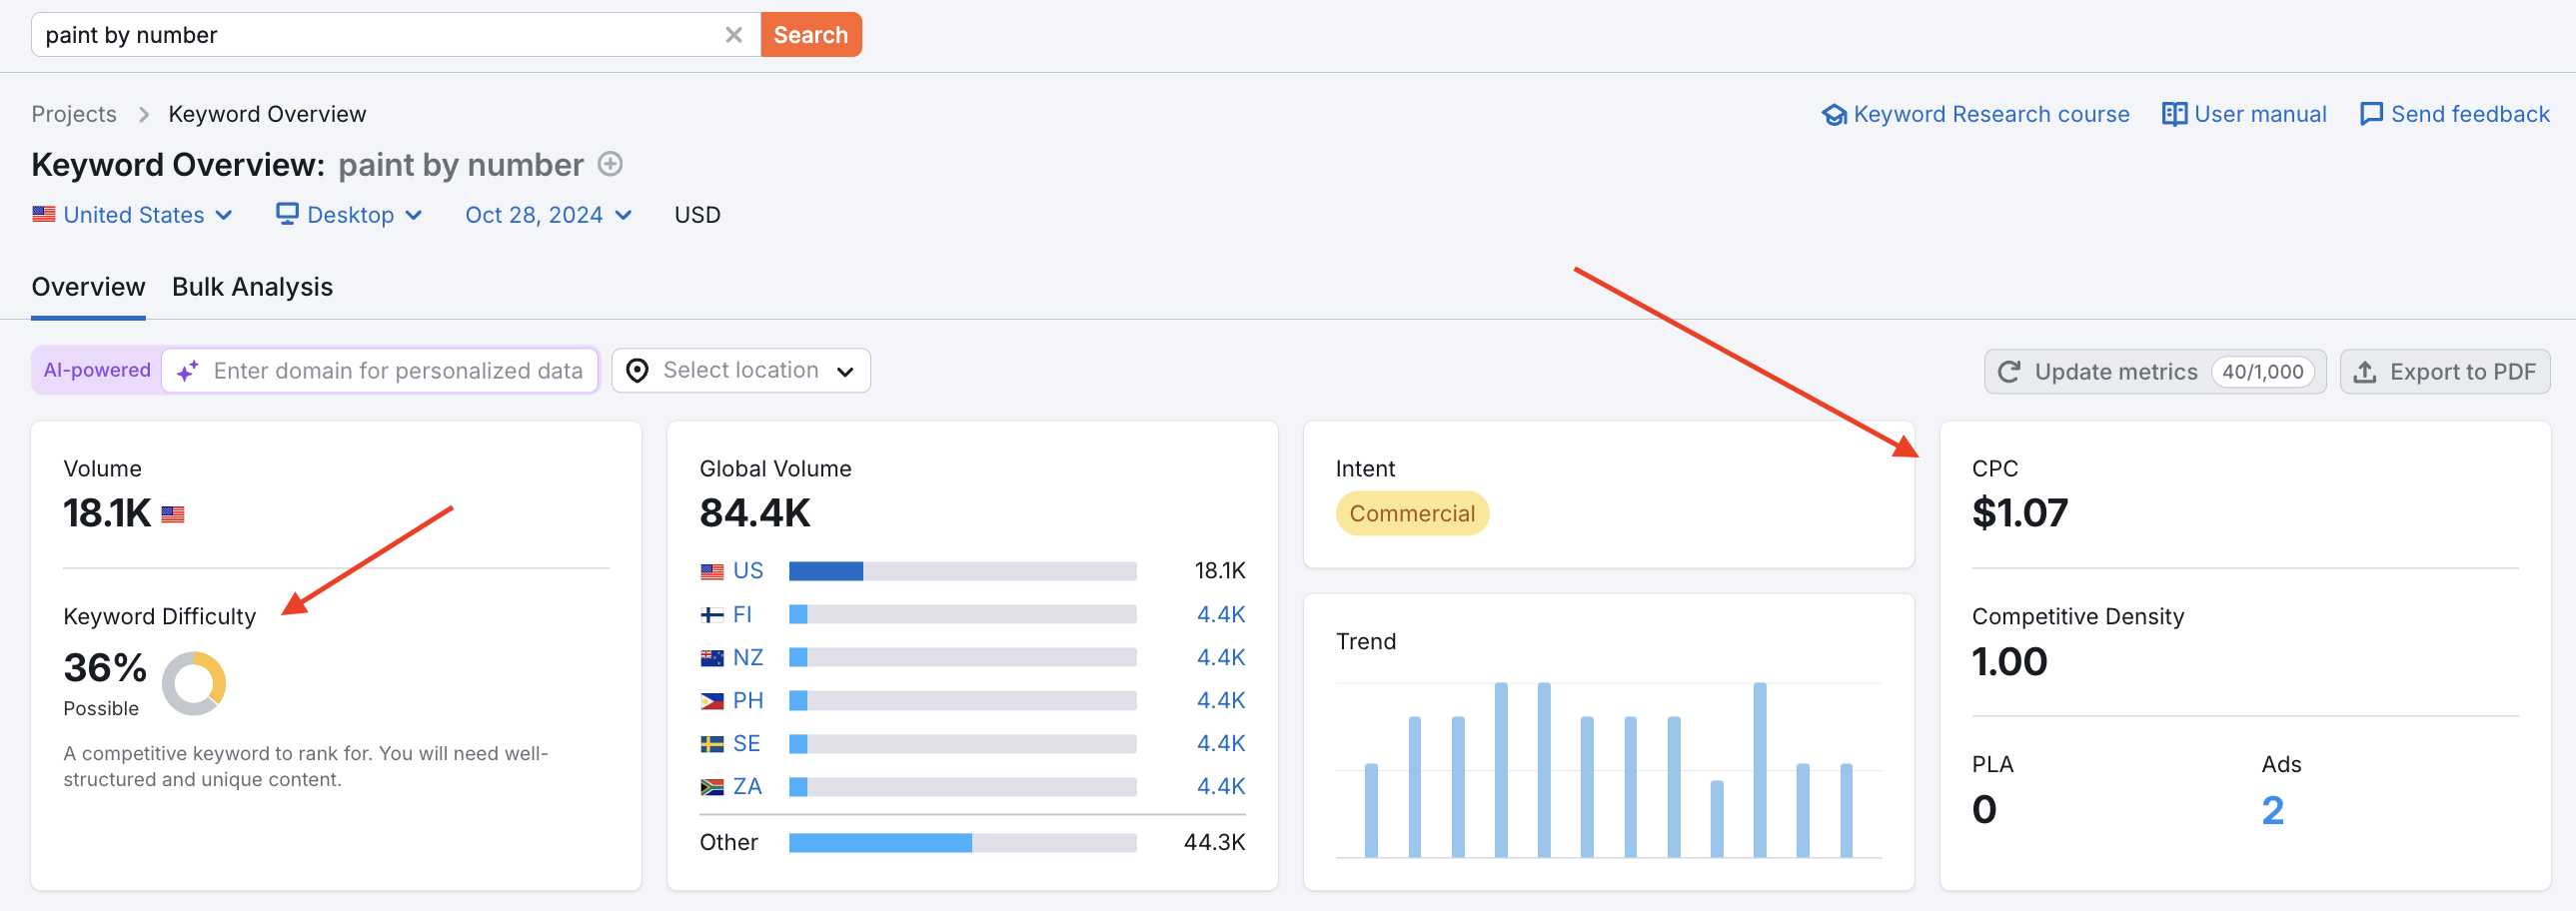Click the US country link in Global Volume

748,571
